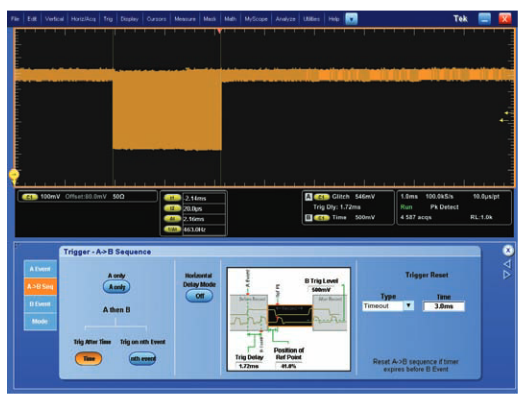The width and height of the screenshot is (525, 397).
Task: Select the left vertical cursor line on waveform
Action: (x=113, y=107)
